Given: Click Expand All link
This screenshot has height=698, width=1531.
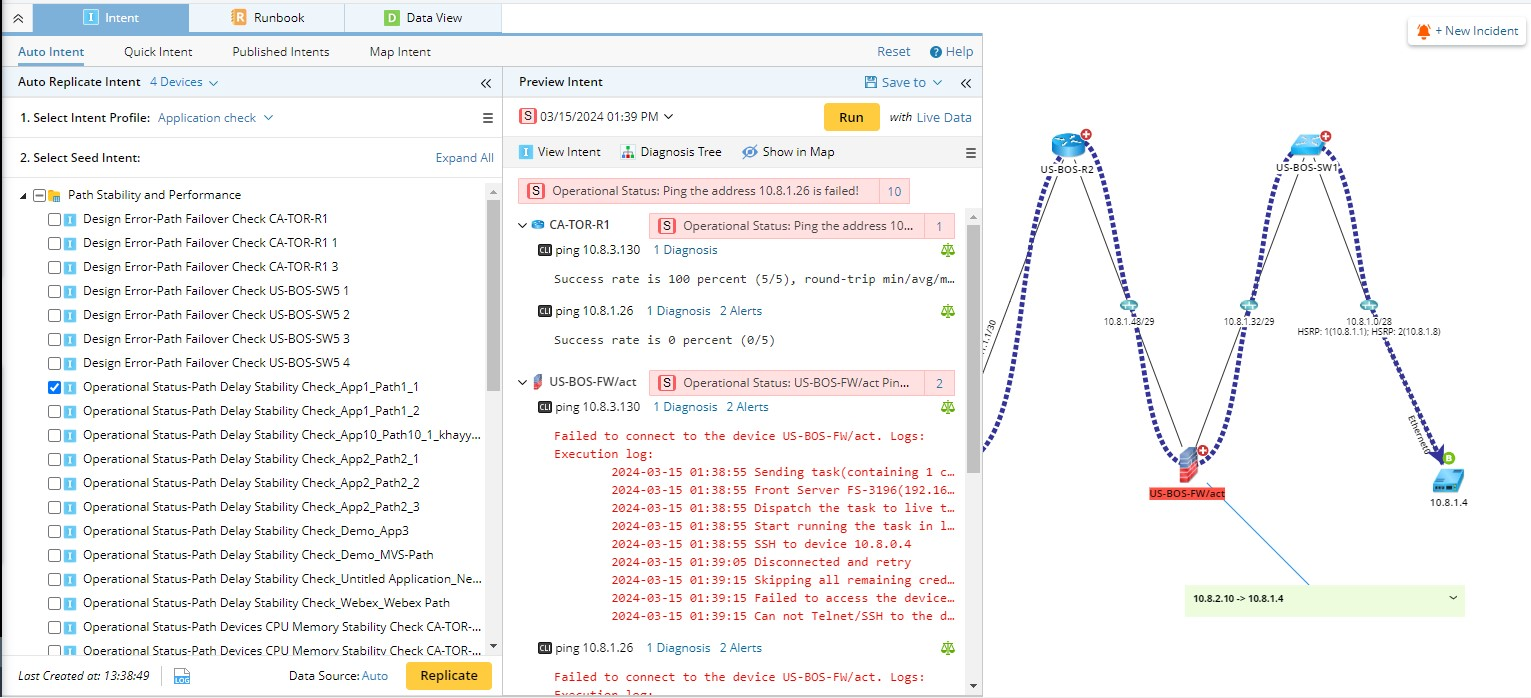Looking at the screenshot, I should coord(465,158).
